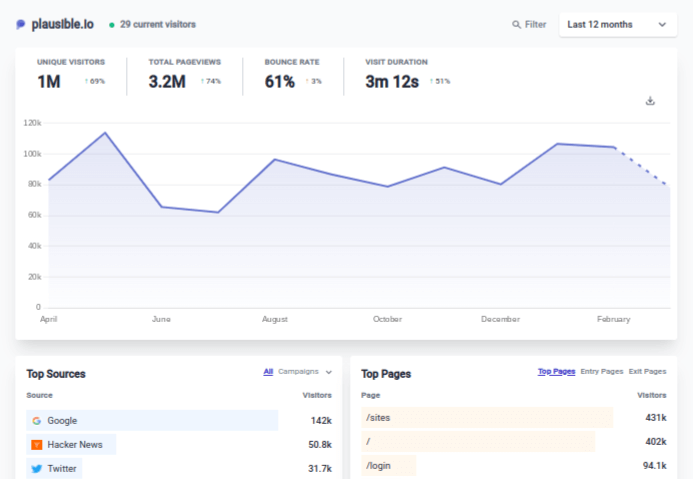The width and height of the screenshot is (693, 479).
Task: Click the Plausible logo icon
Action: pos(21,24)
